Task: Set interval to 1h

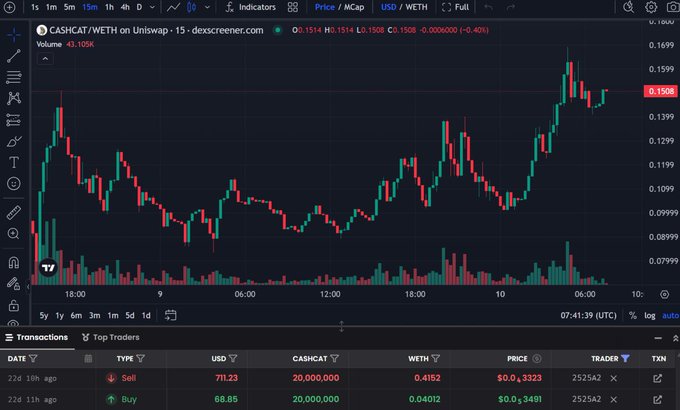Action: point(109,7)
